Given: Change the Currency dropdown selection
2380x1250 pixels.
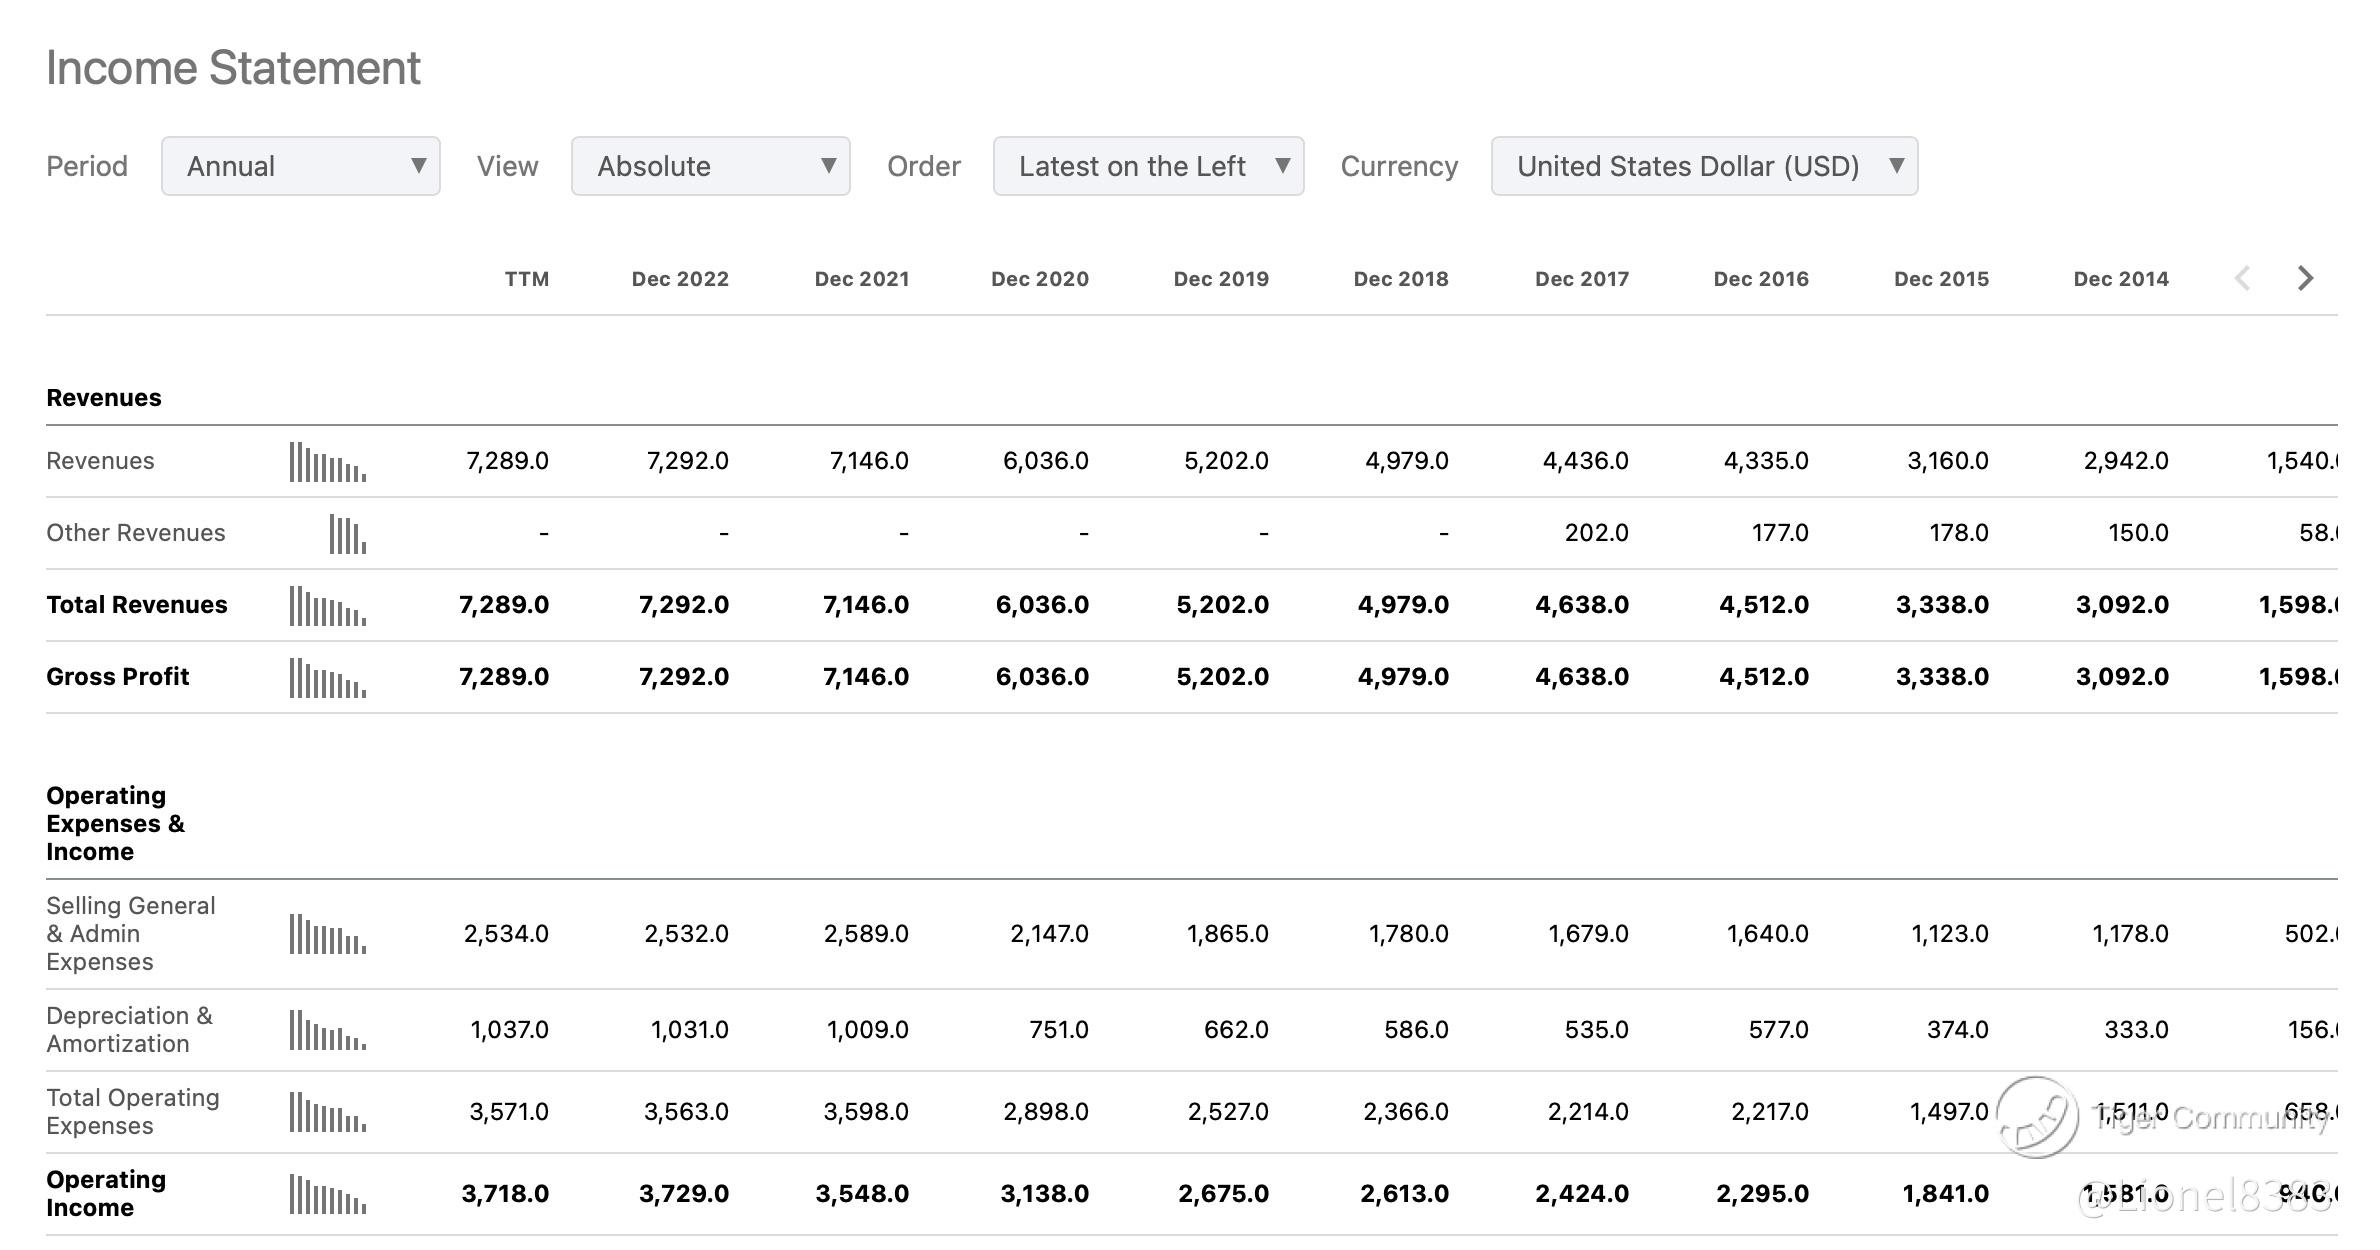Looking at the screenshot, I should coord(1704,166).
